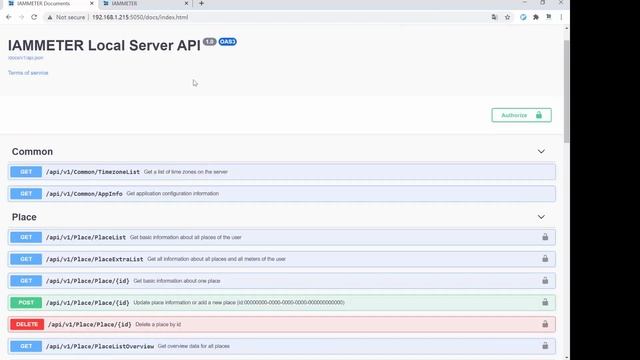Expand the GET TimezoneList endpoint
Image resolution: width=640 pixels, height=360 pixels.
pyautogui.click(x=282, y=172)
